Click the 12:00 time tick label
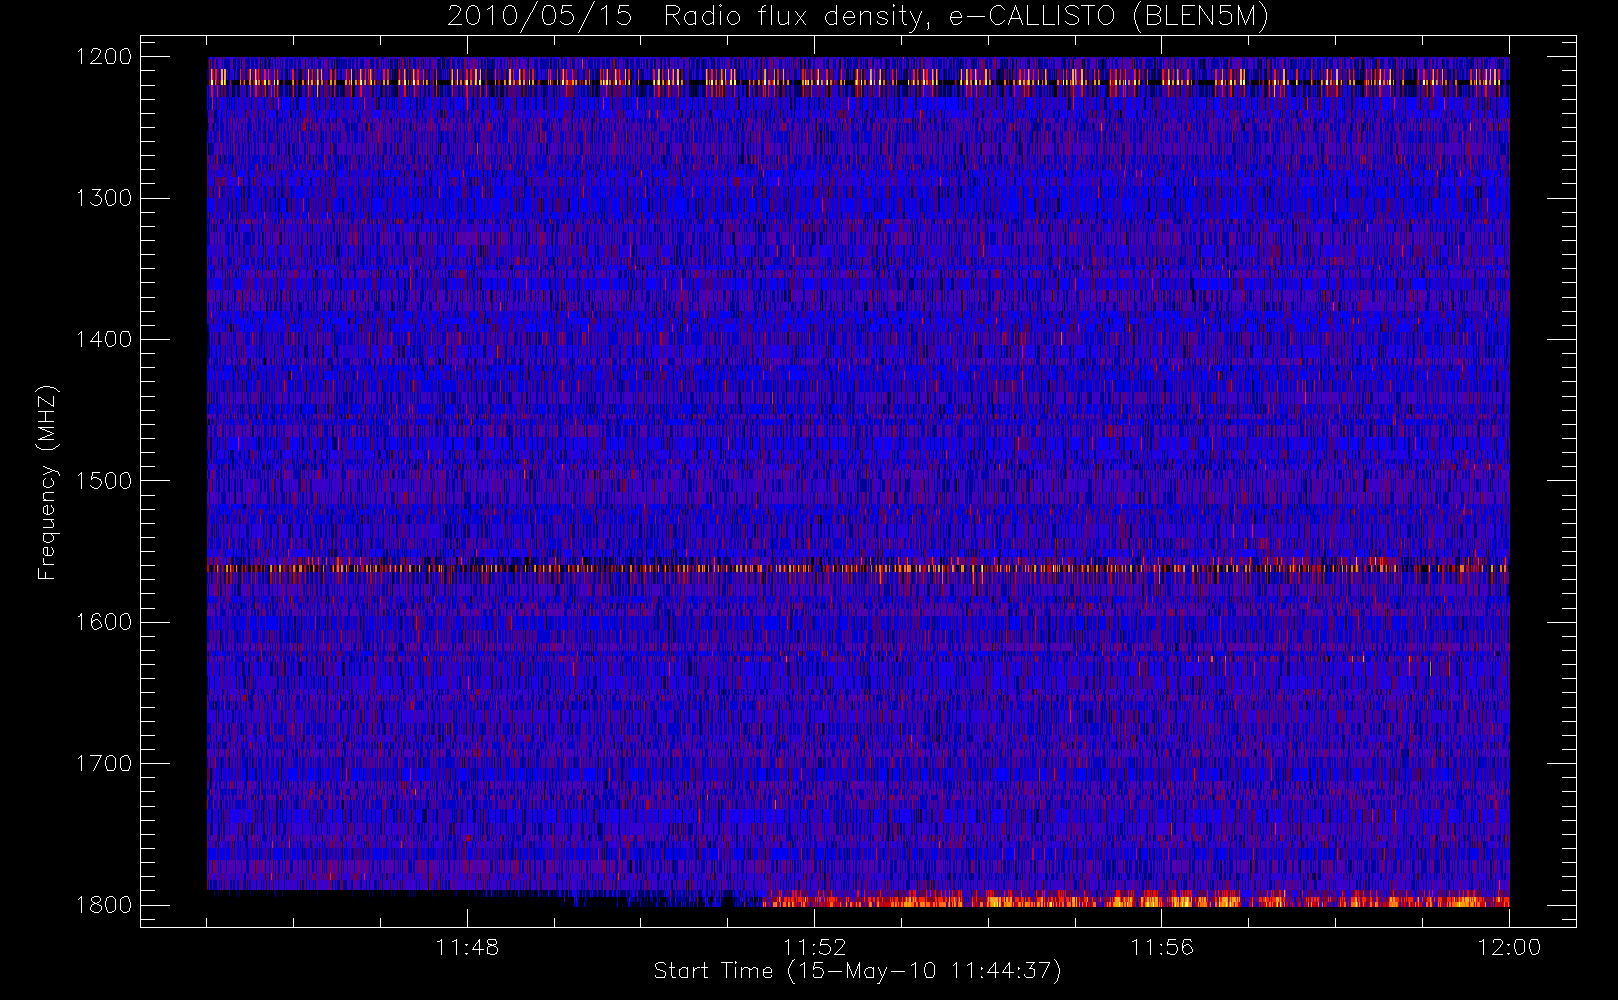This screenshot has width=1618, height=1000. coord(1509,947)
